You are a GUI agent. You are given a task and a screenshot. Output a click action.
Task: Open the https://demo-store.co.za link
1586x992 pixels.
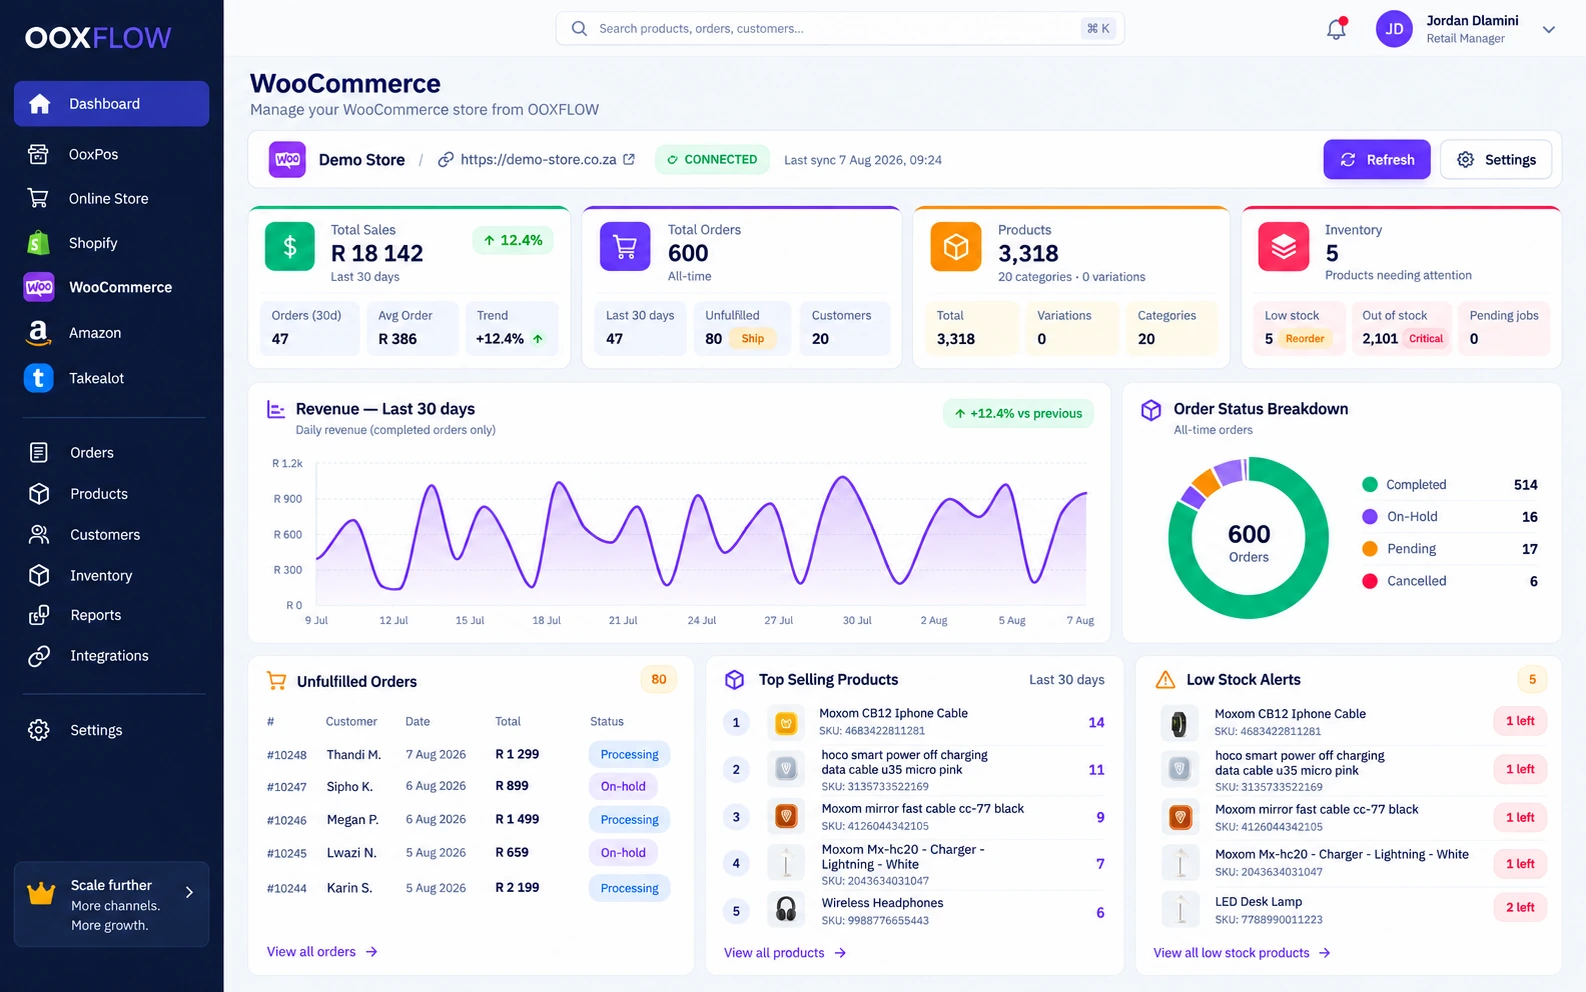click(538, 159)
